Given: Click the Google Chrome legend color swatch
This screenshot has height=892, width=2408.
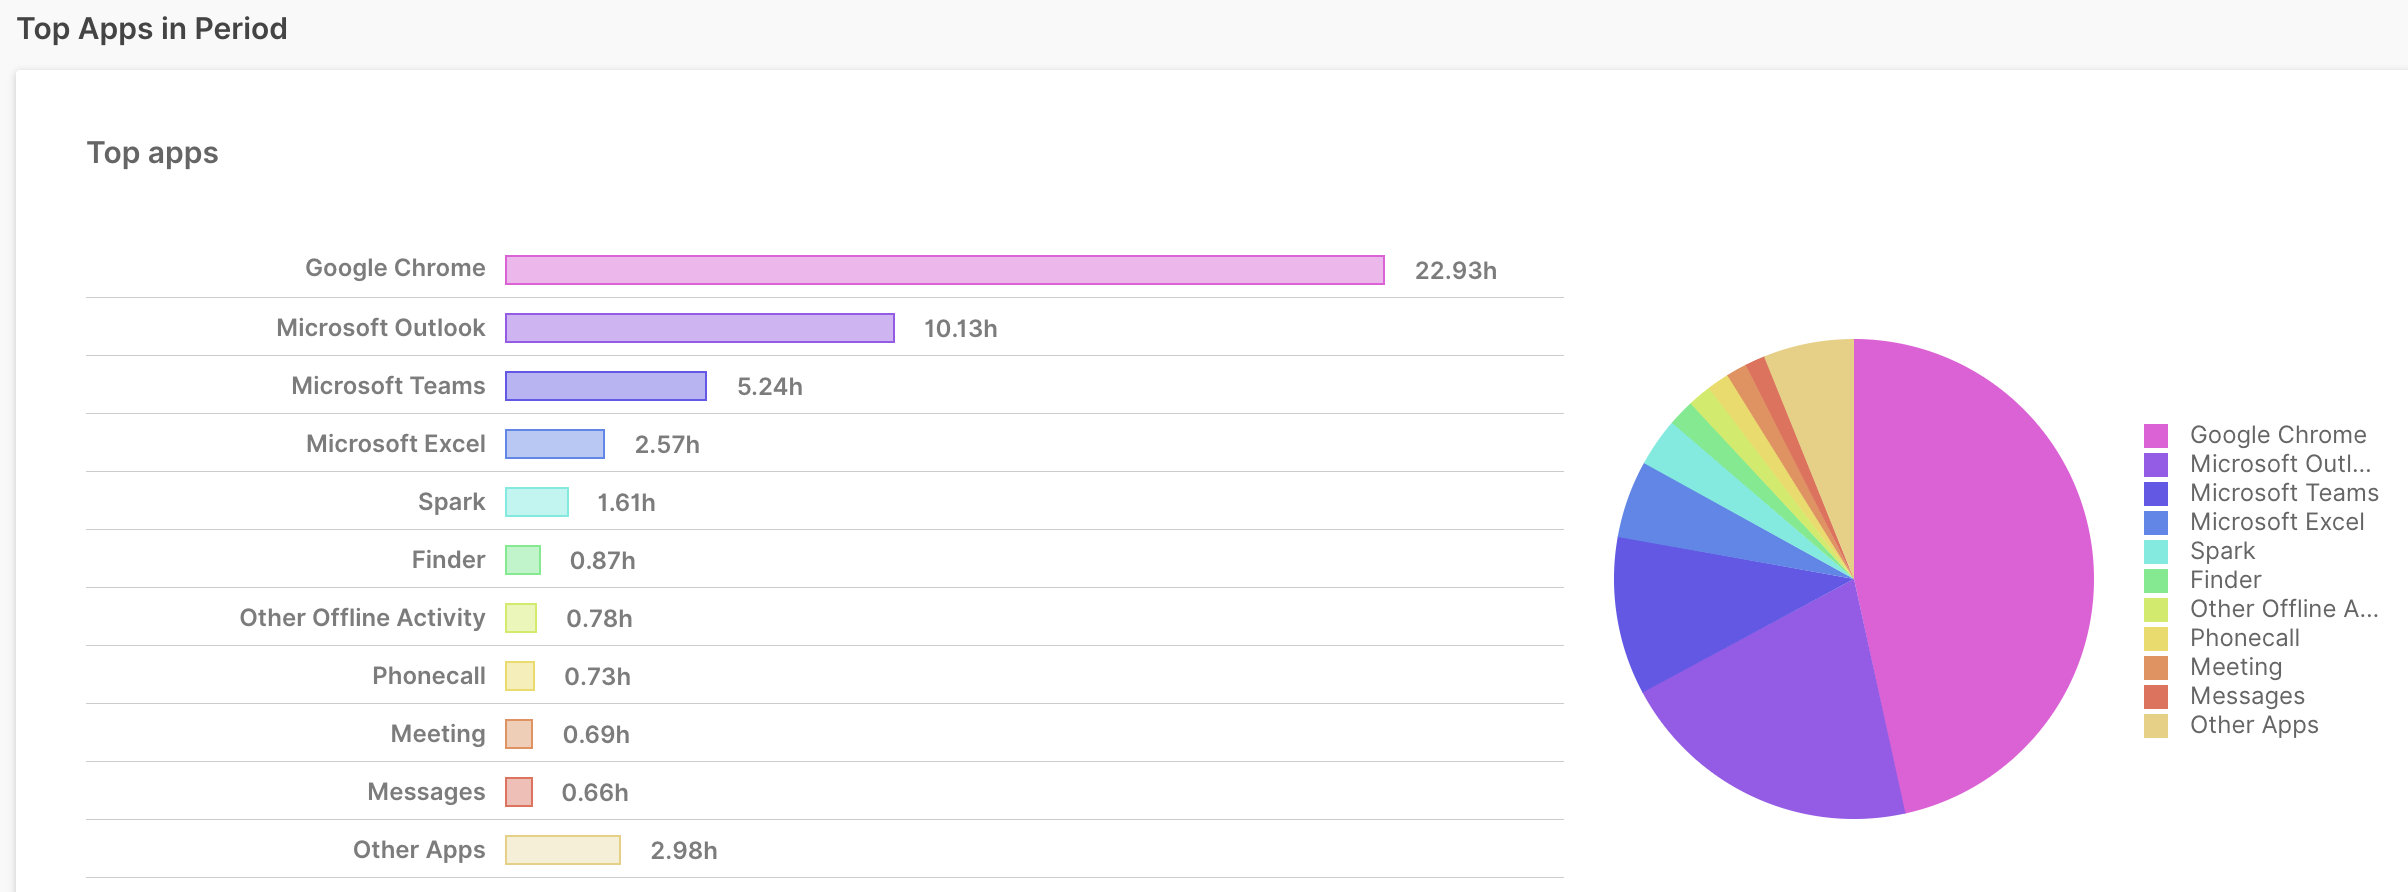Looking at the screenshot, I should coord(2156,435).
